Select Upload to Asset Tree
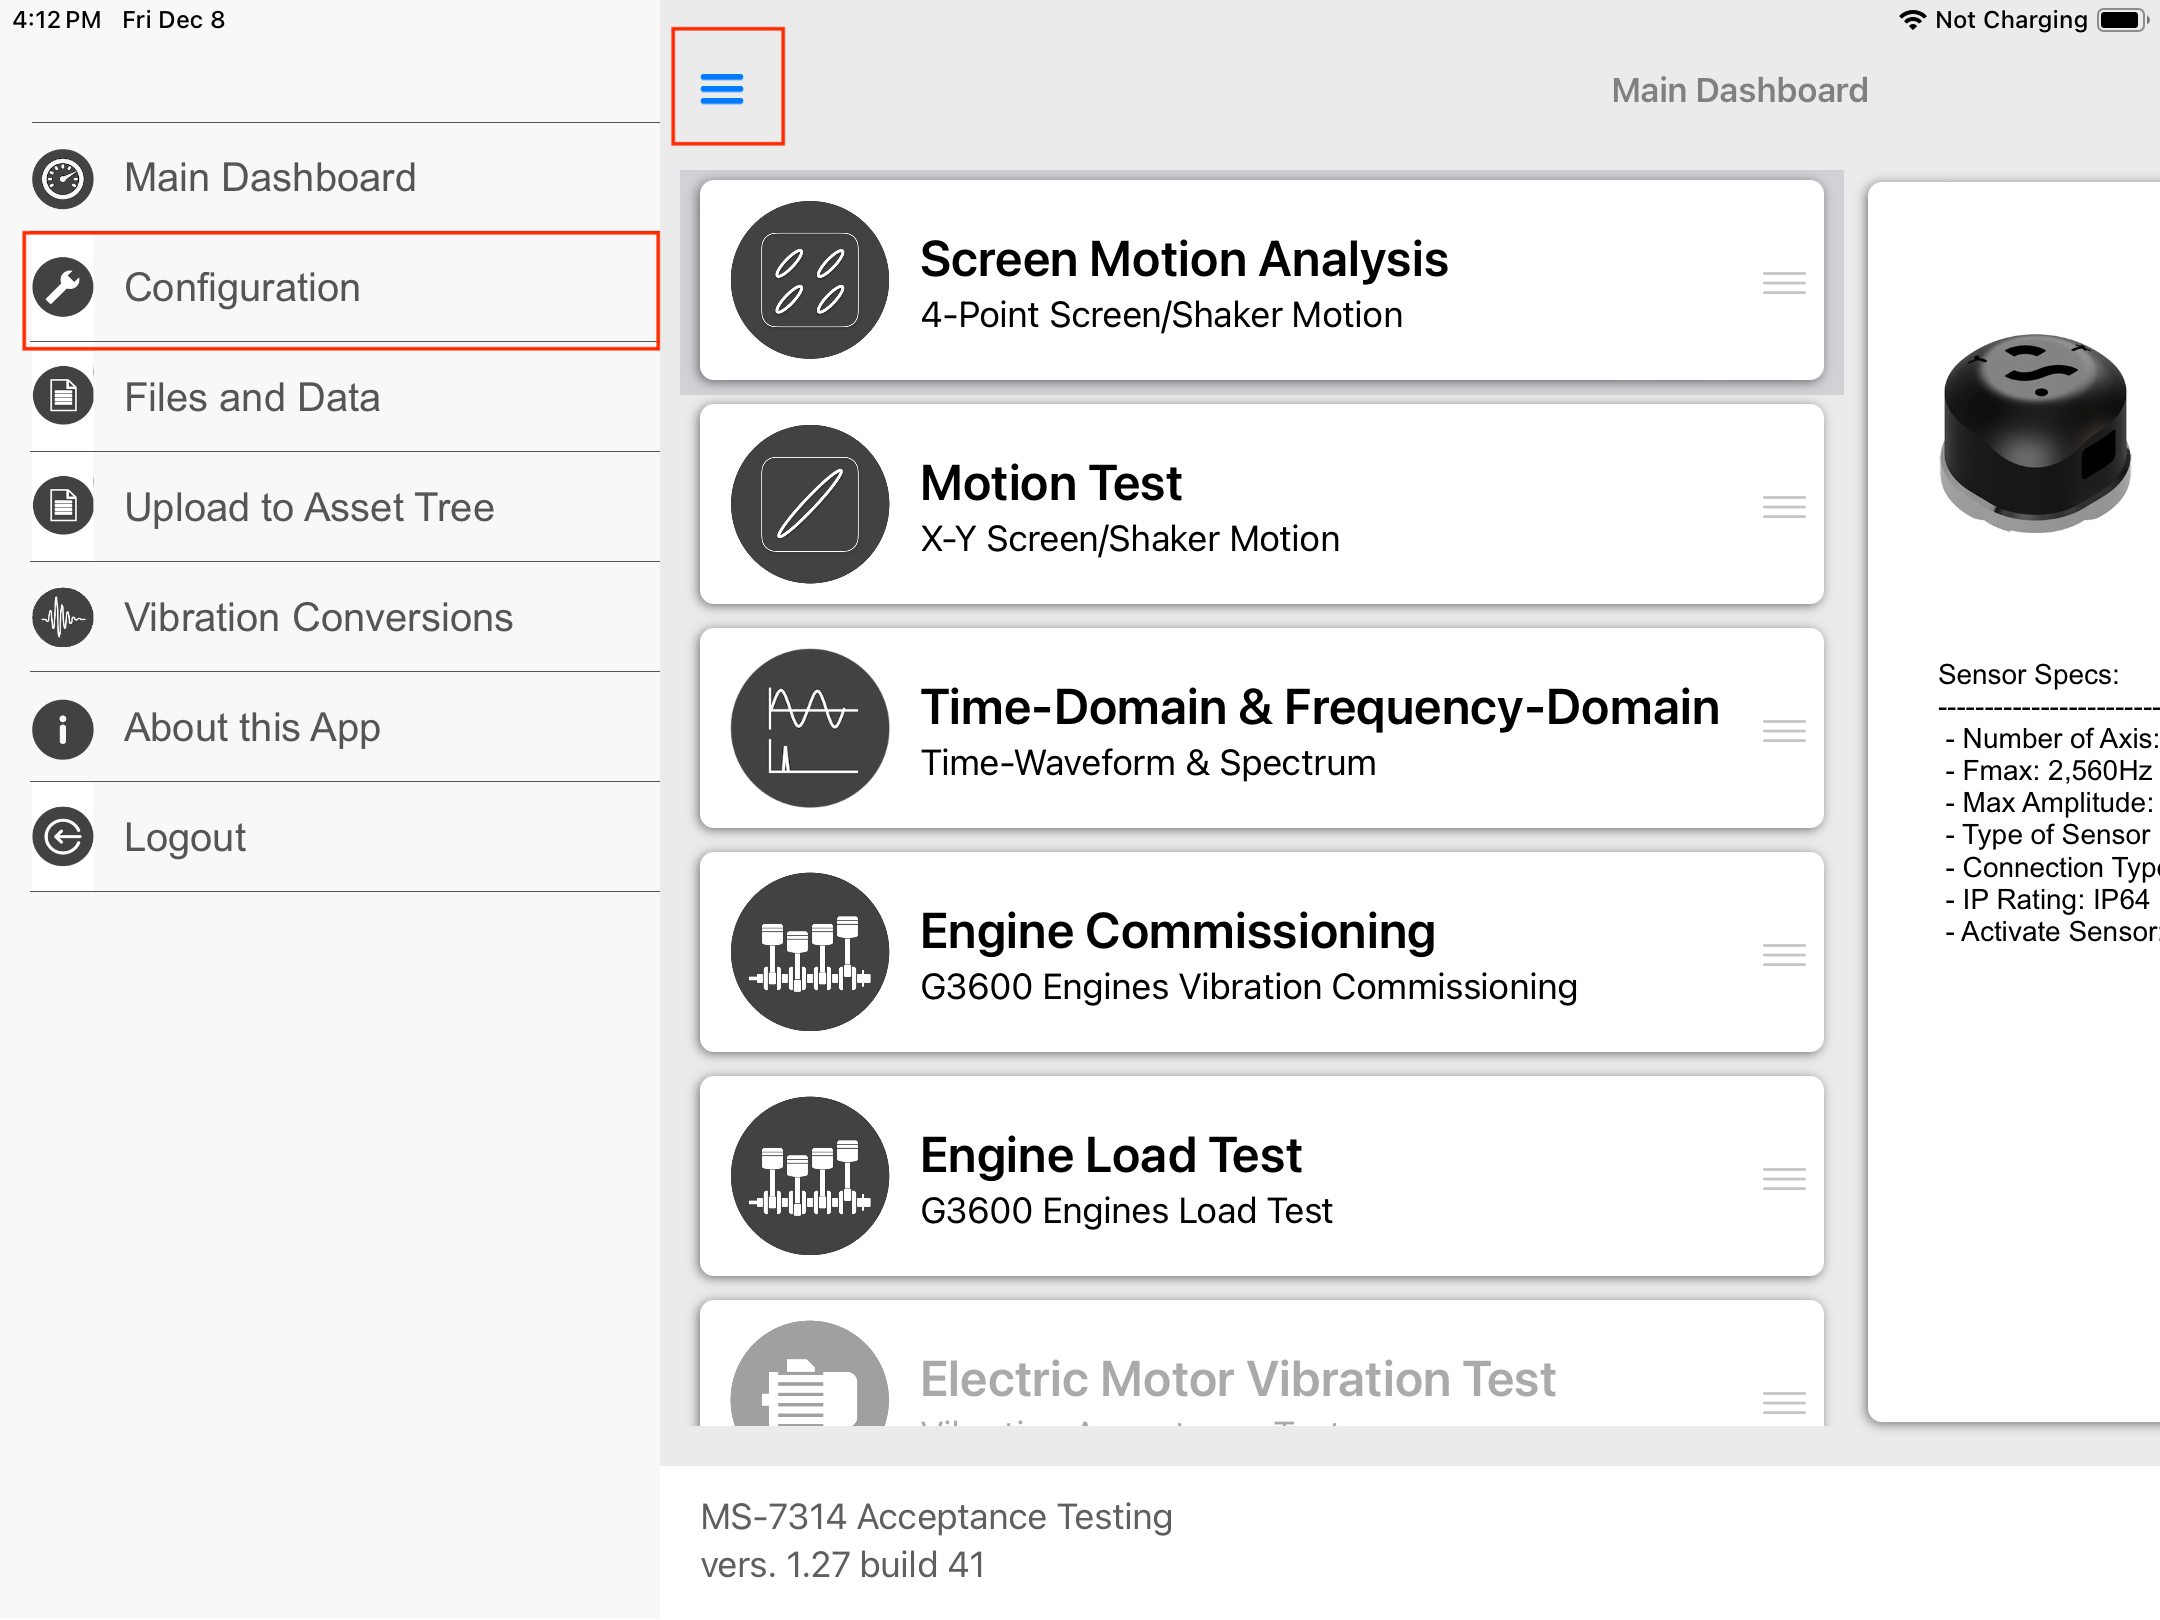 coord(309,508)
